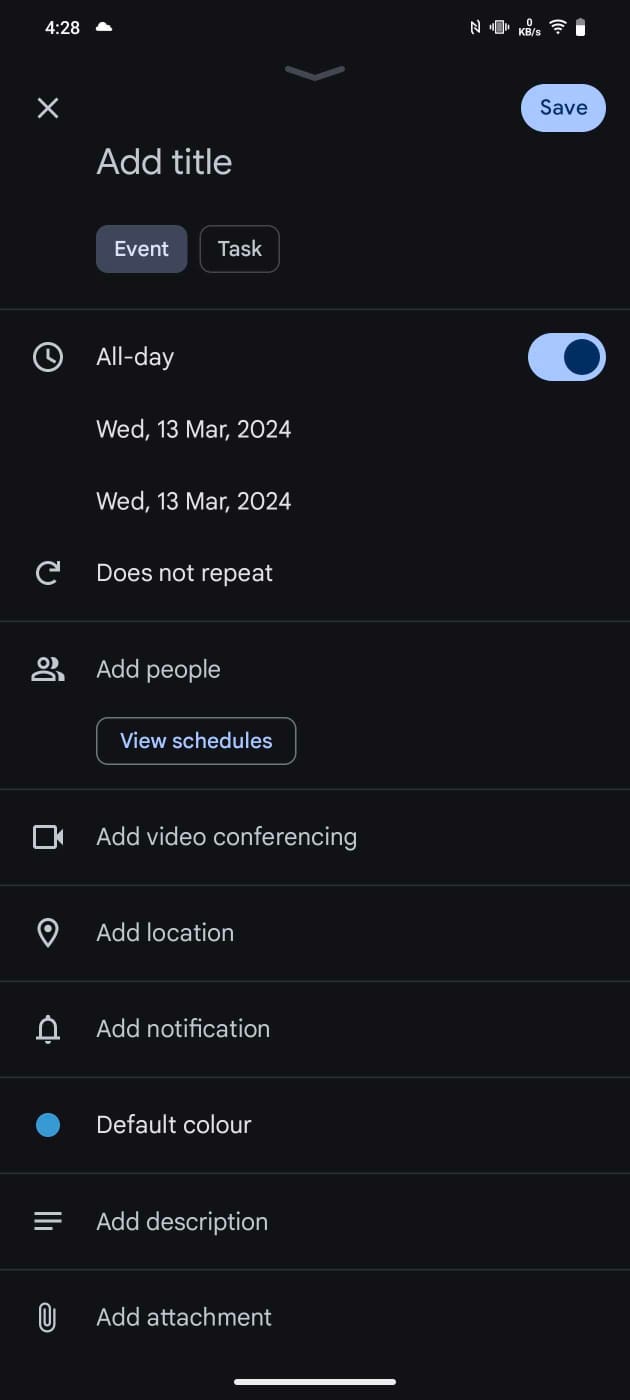This screenshot has height=1400, width=630.
Task: Tap the location pin icon
Action: pyautogui.click(x=47, y=933)
